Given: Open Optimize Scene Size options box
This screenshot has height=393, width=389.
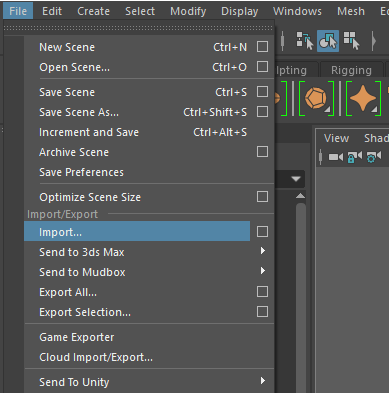Looking at the screenshot, I should [262, 197].
